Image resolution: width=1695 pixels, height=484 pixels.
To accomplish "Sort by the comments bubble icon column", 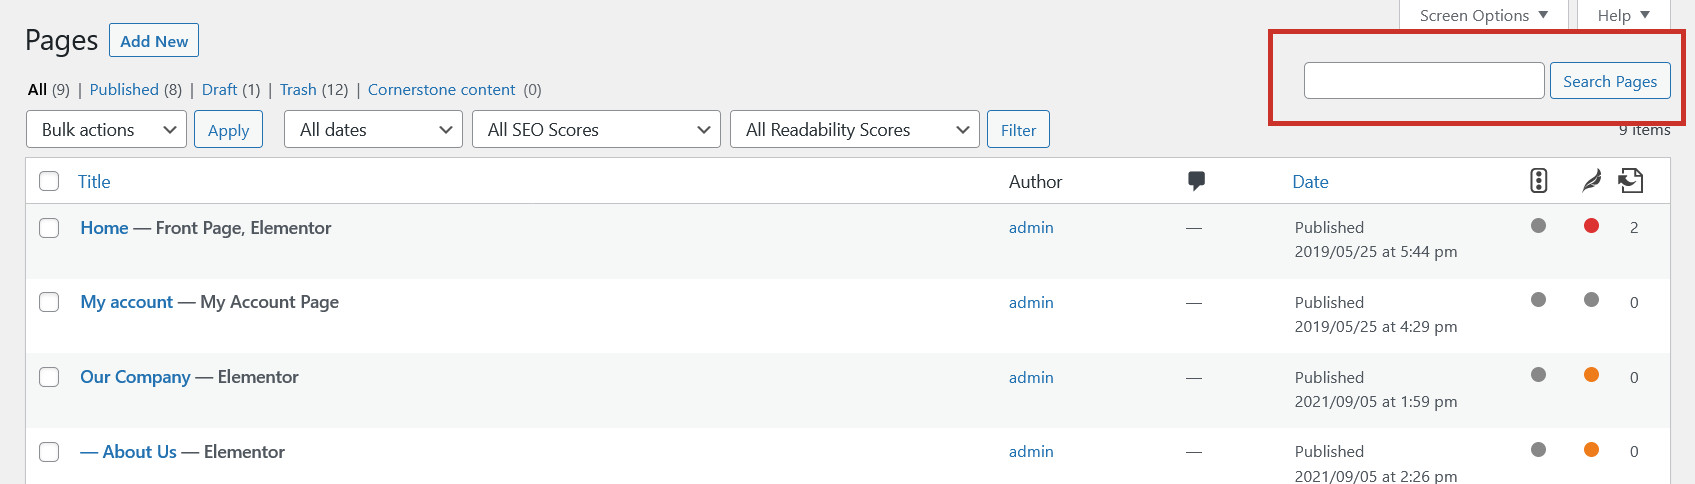I will (x=1196, y=181).
